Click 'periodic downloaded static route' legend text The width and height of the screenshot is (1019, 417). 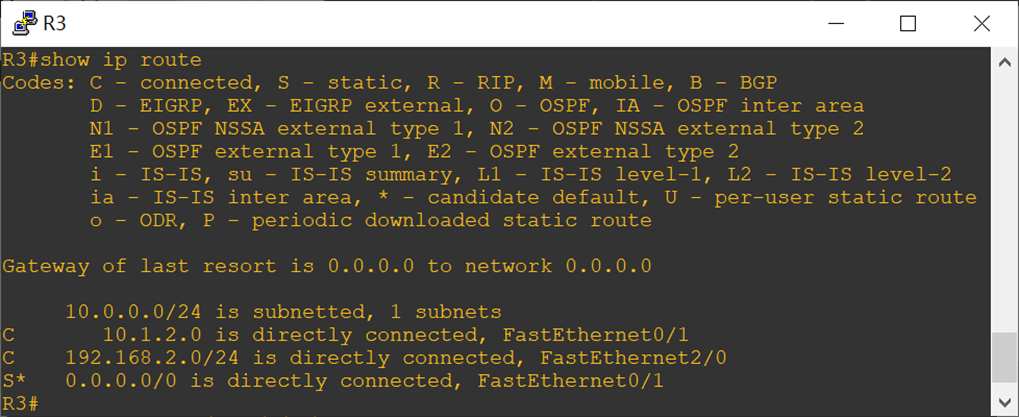452,220
